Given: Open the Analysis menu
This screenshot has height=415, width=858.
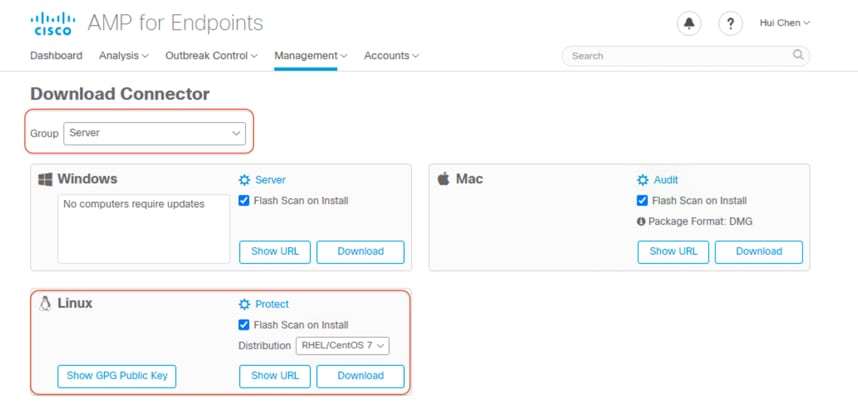Looking at the screenshot, I should pos(124,55).
